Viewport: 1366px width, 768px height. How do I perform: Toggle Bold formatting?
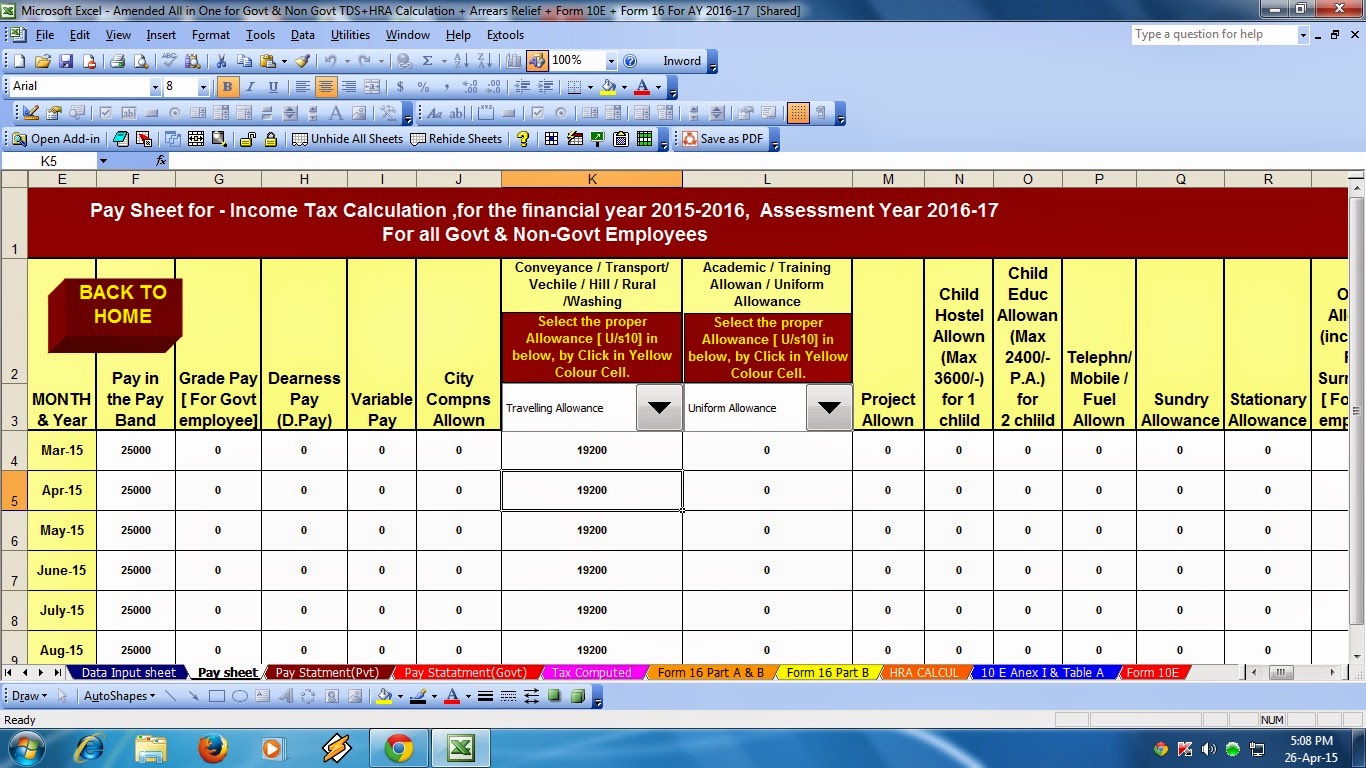(227, 87)
